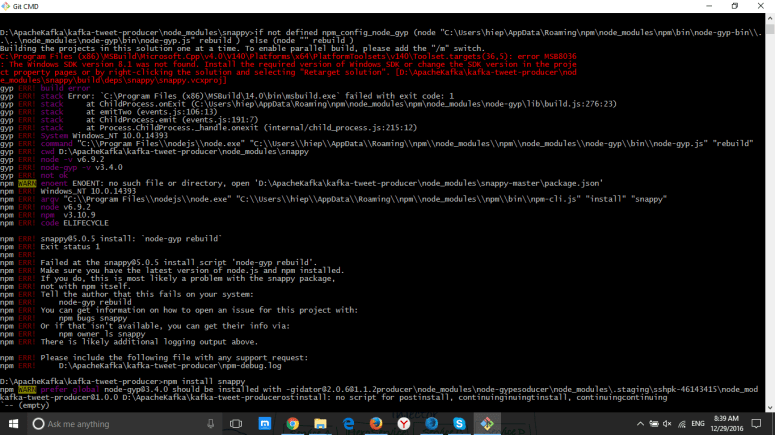Click Git CMD title bar icon menu

7,6
